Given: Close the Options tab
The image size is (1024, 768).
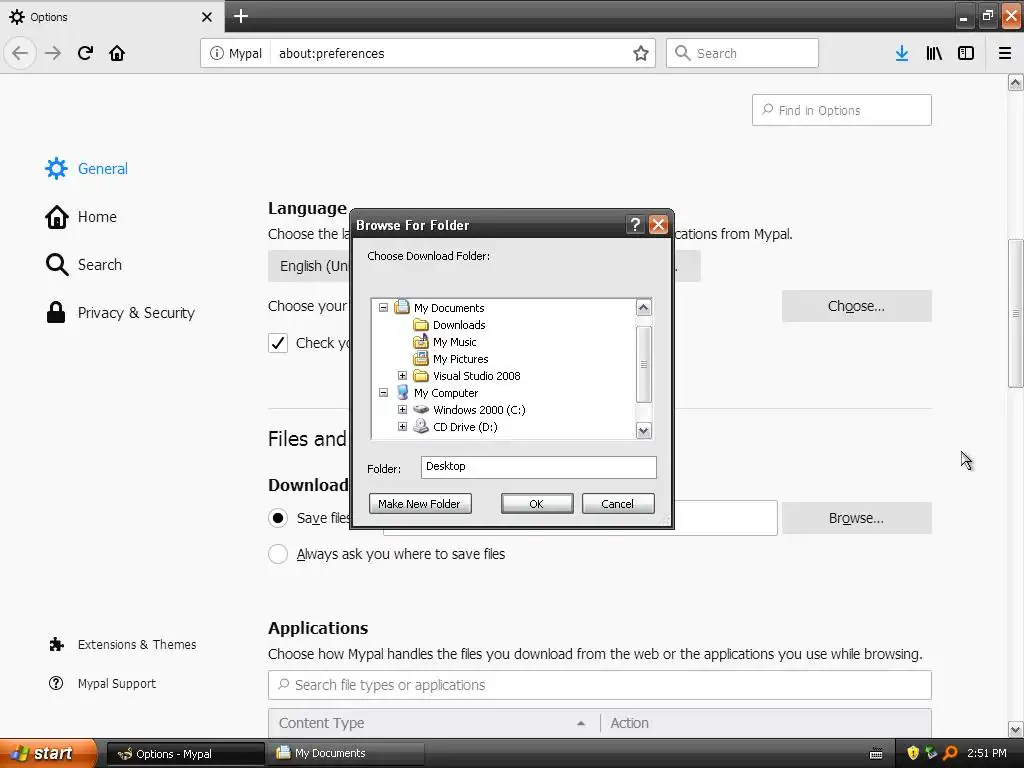Looking at the screenshot, I should tap(206, 17).
